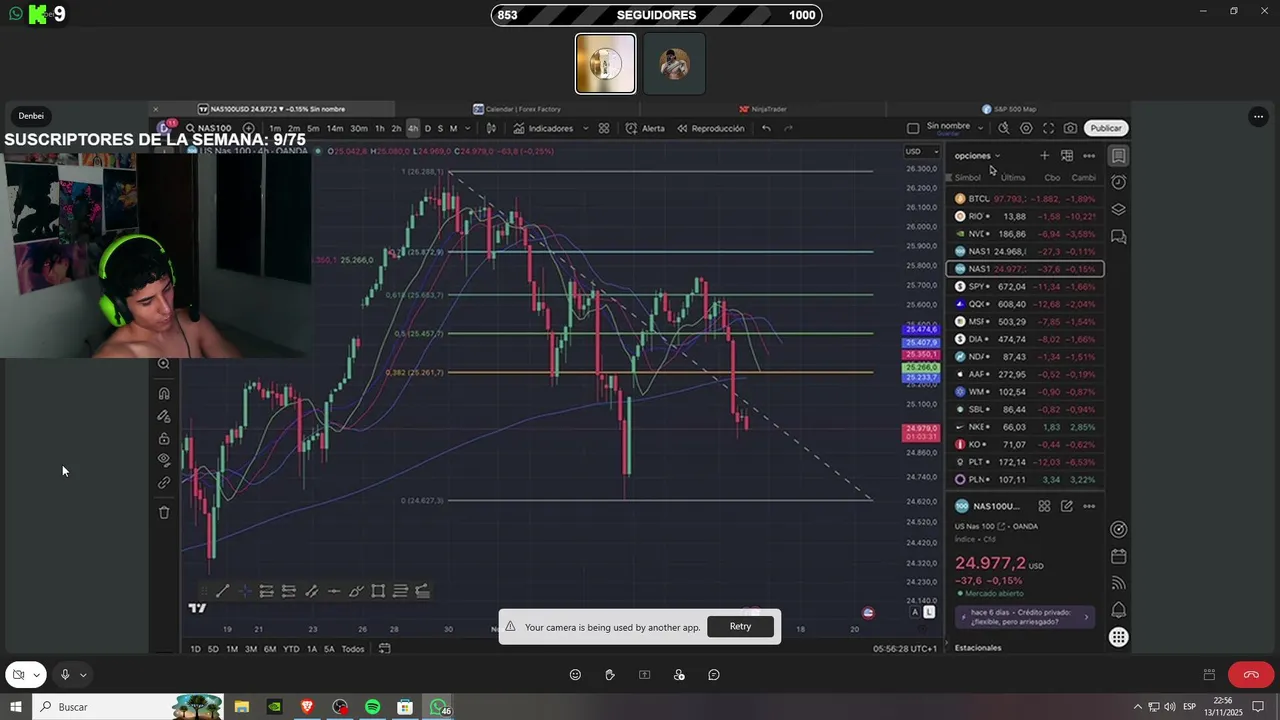The width and height of the screenshot is (1280, 720).
Task: Select the golden avatar participant thumbnail
Action: tap(605, 64)
